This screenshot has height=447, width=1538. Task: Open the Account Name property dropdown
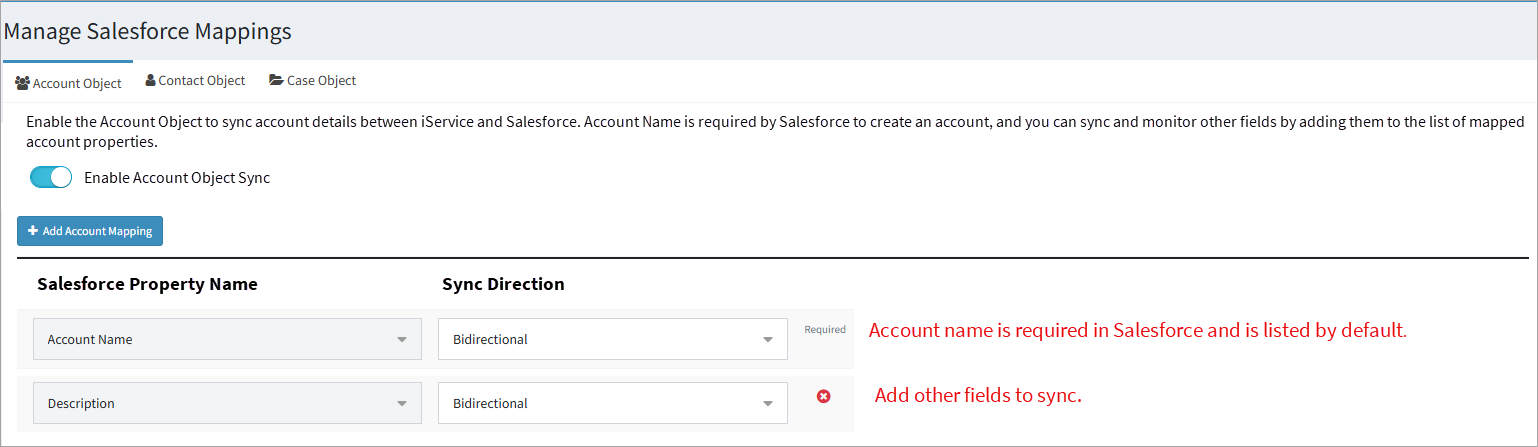coord(226,339)
